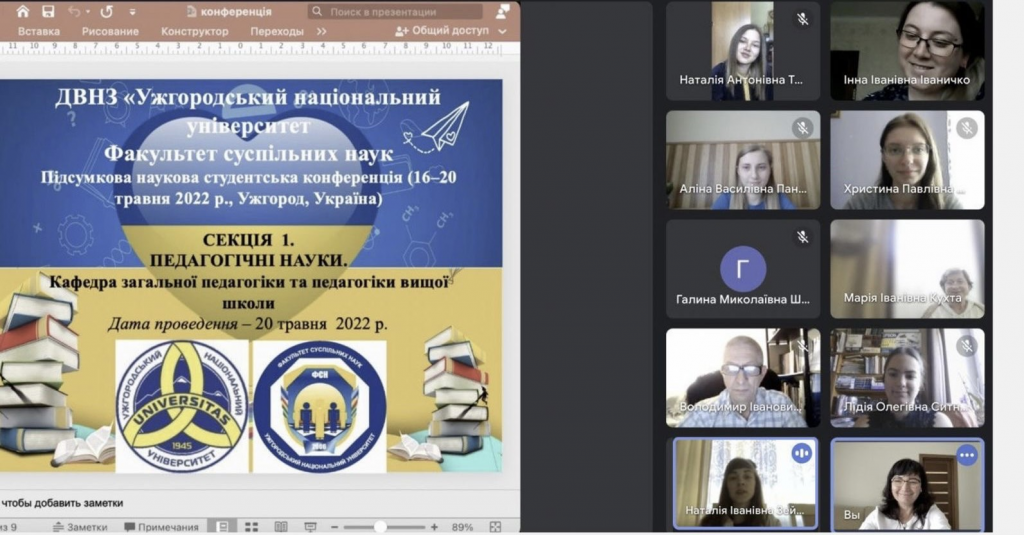Viewport: 1024px width, 535px height.
Task: Click Наталія Антонівна's muted microphone icon
Action: coord(803,19)
